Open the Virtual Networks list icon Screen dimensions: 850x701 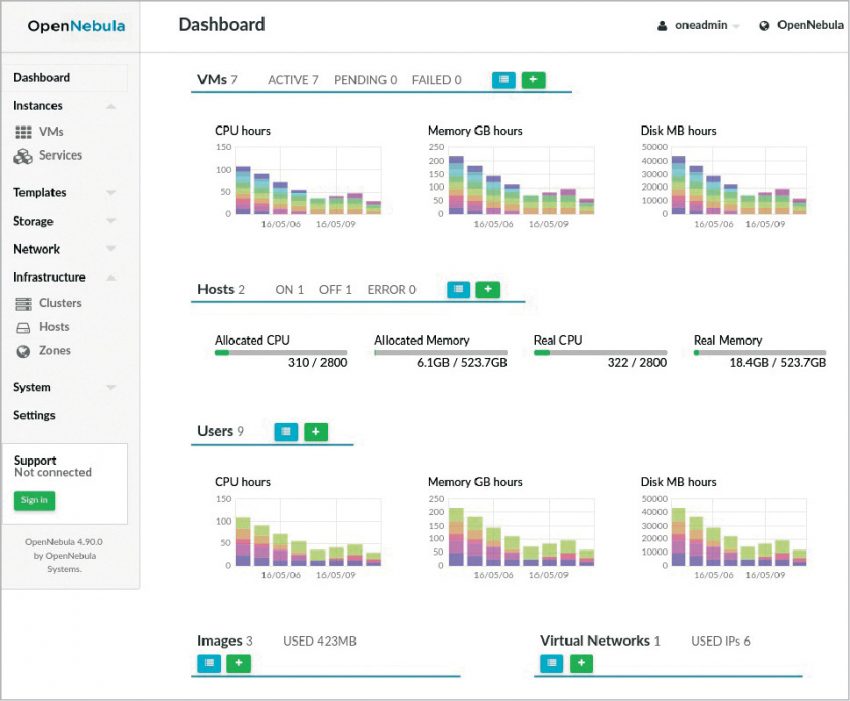(551, 663)
